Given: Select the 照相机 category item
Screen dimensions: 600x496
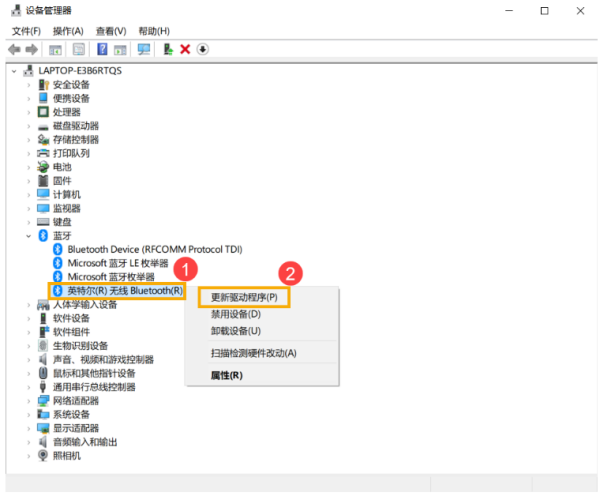Looking at the screenshot, I should point(67,456).
